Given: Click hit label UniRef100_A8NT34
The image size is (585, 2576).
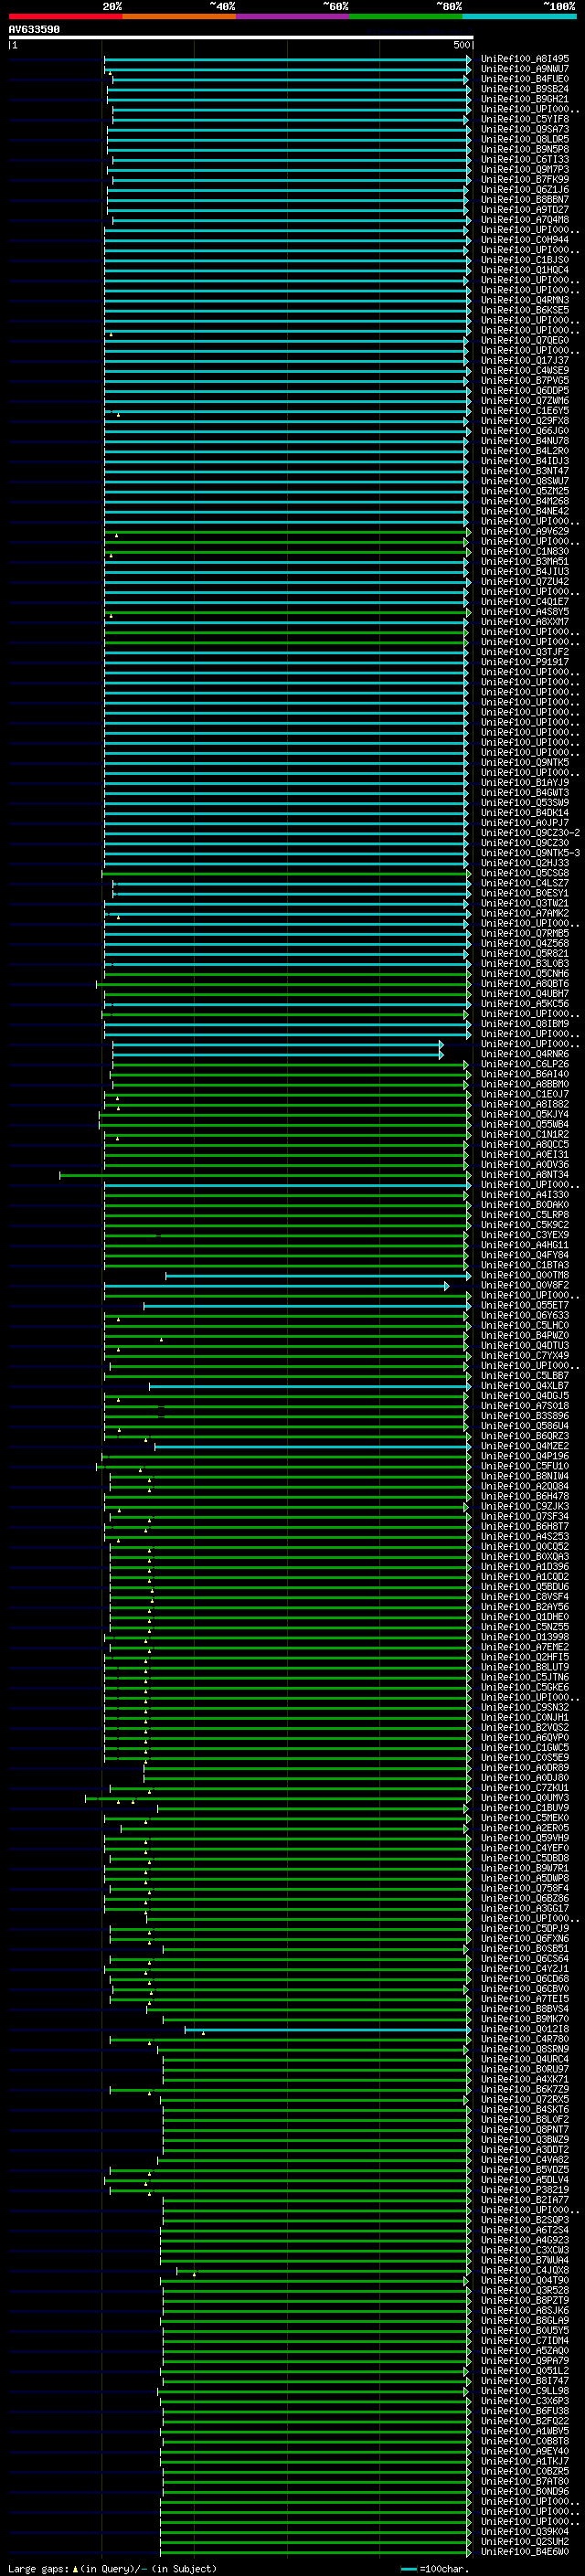Looking at the screenshot, I should point(525,1174).
